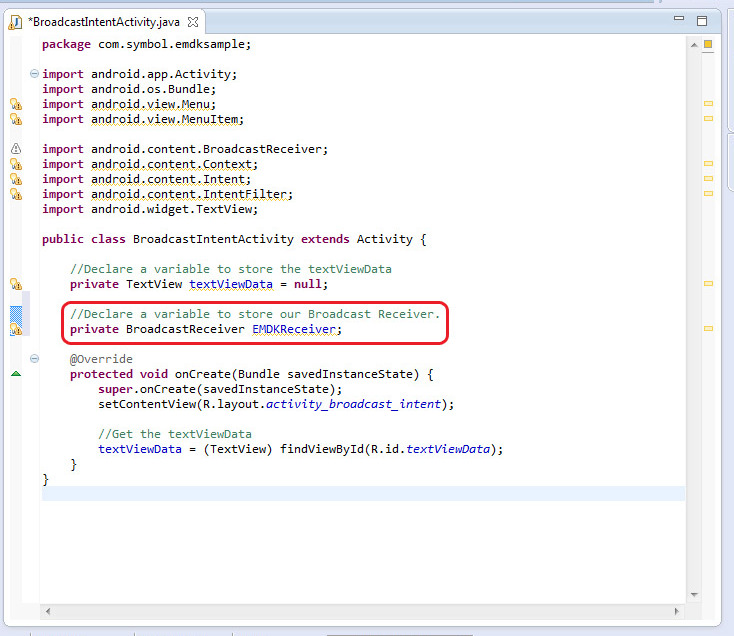Click warning icon next to android.content.Intent import
The width and height of the screenshot is (734, 636).
(16, 179)
